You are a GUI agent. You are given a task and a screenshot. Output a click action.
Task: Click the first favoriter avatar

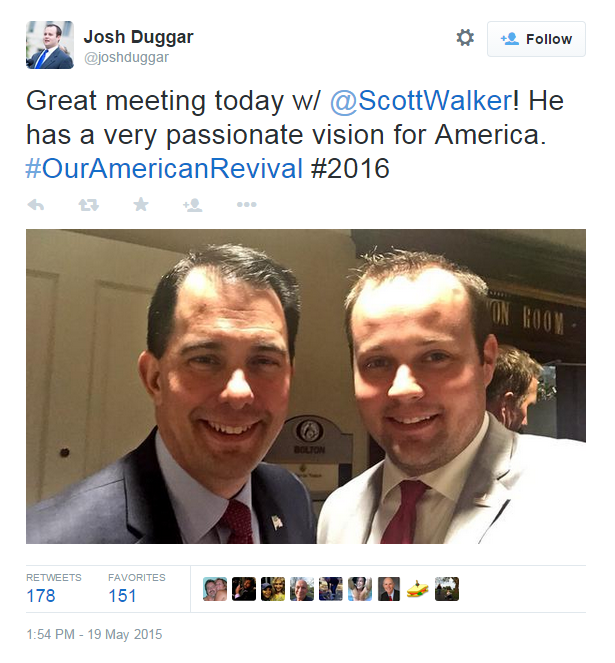(215, 589)
